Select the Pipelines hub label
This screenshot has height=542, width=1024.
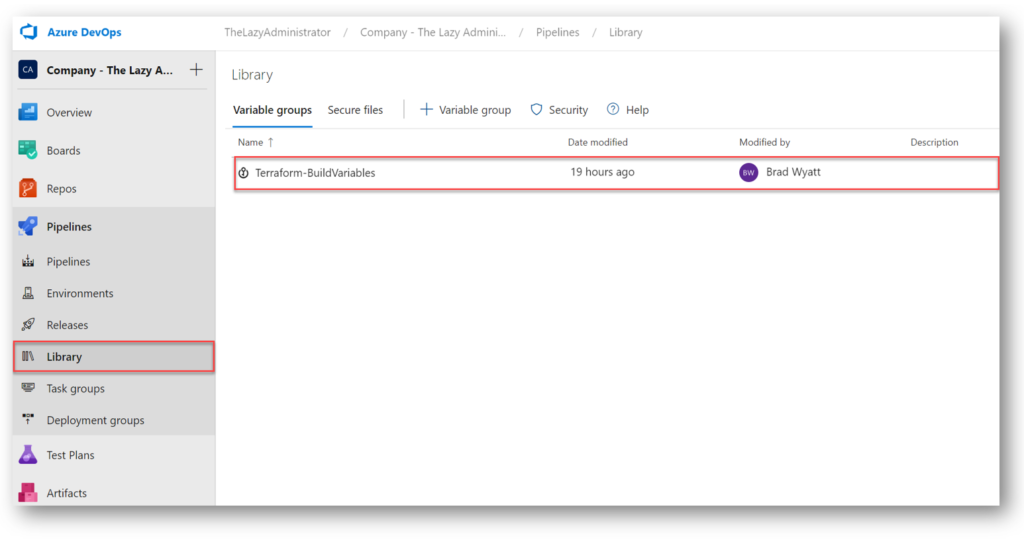point(69,227)
